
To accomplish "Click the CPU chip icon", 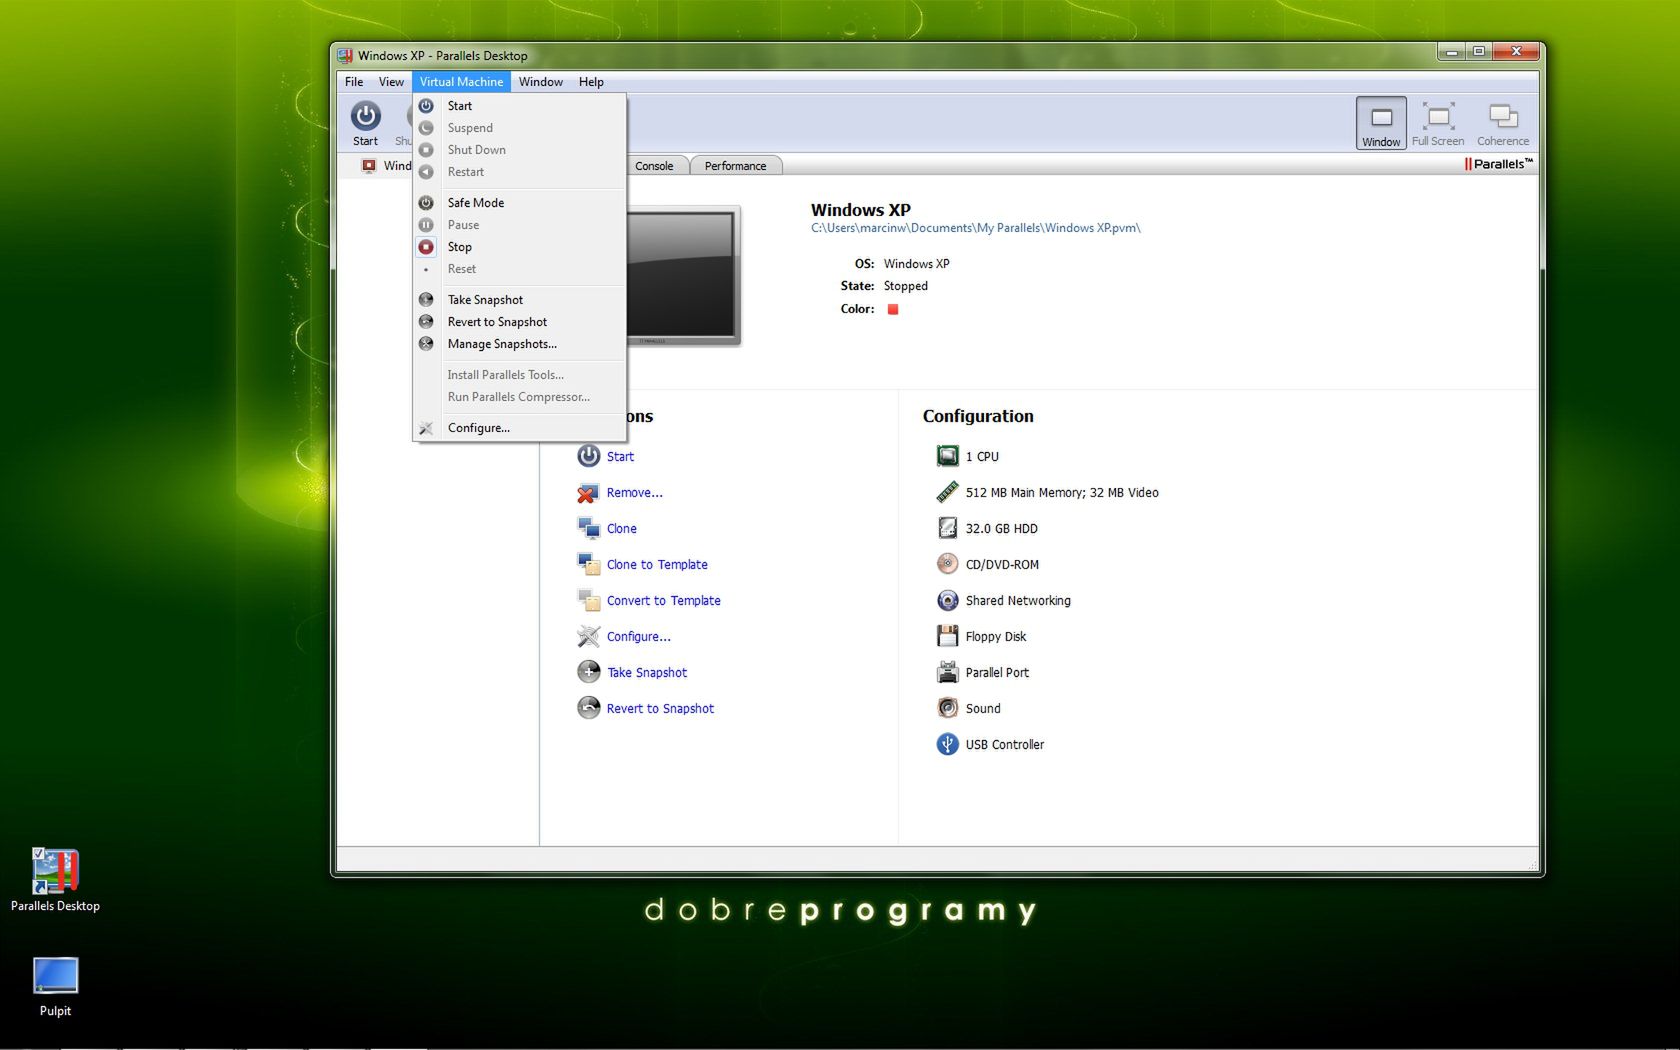I will pyautogui.click(x=947, y=456).
